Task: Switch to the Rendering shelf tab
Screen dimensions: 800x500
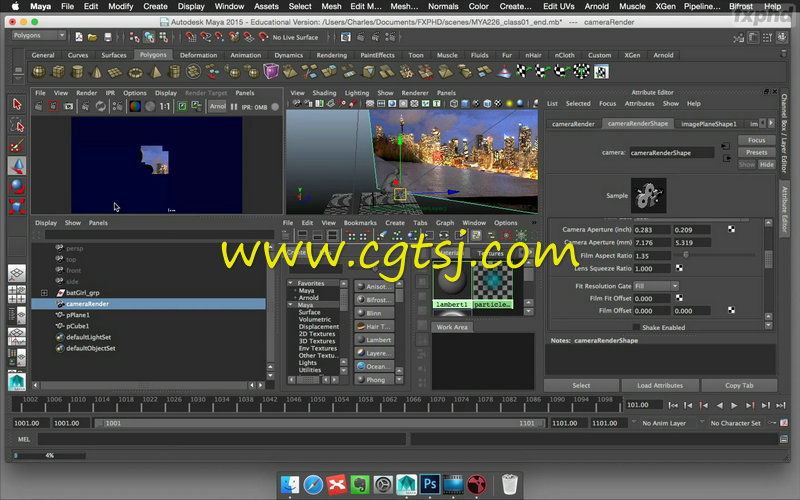Action: click(332, 55)
